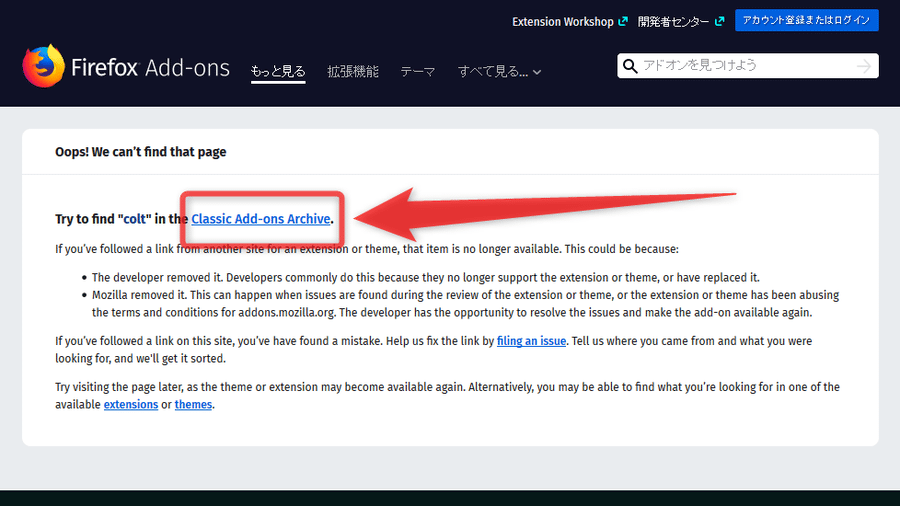Expand the すべて見る... dropdown
The height and width of the screenshot is (506, 900).
499,72
